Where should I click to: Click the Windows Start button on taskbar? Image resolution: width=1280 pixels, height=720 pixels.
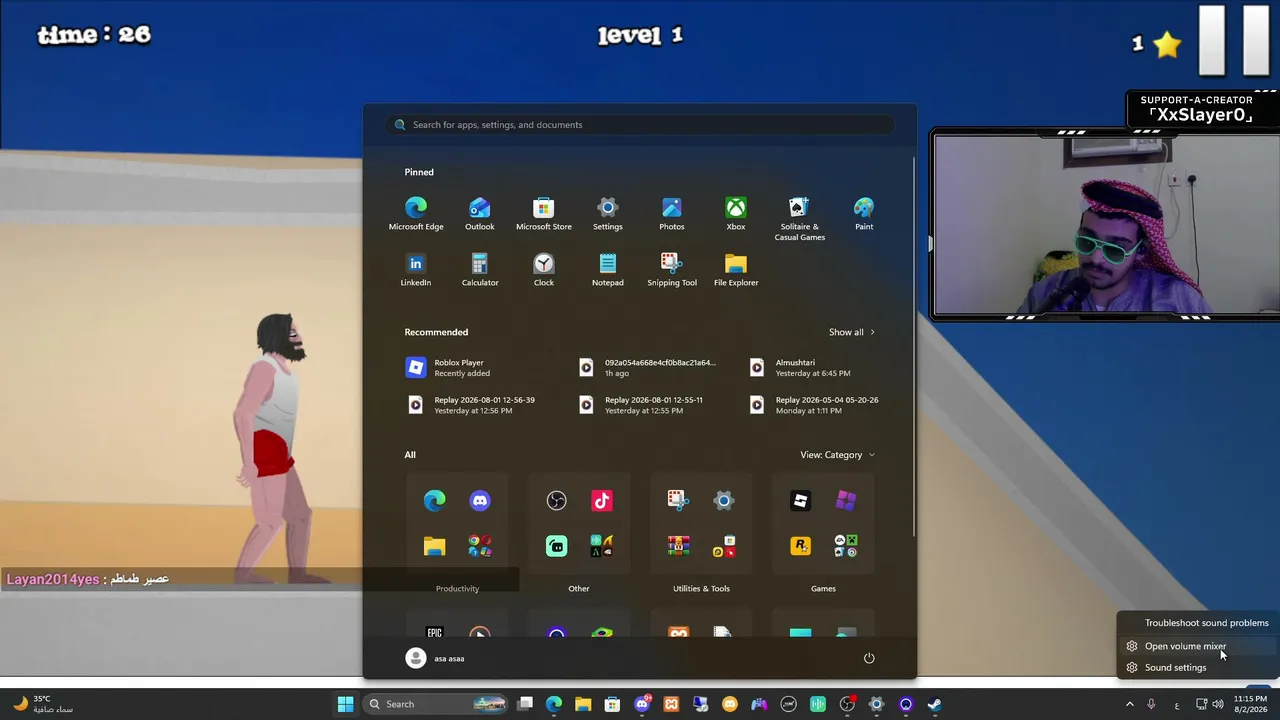345,704
